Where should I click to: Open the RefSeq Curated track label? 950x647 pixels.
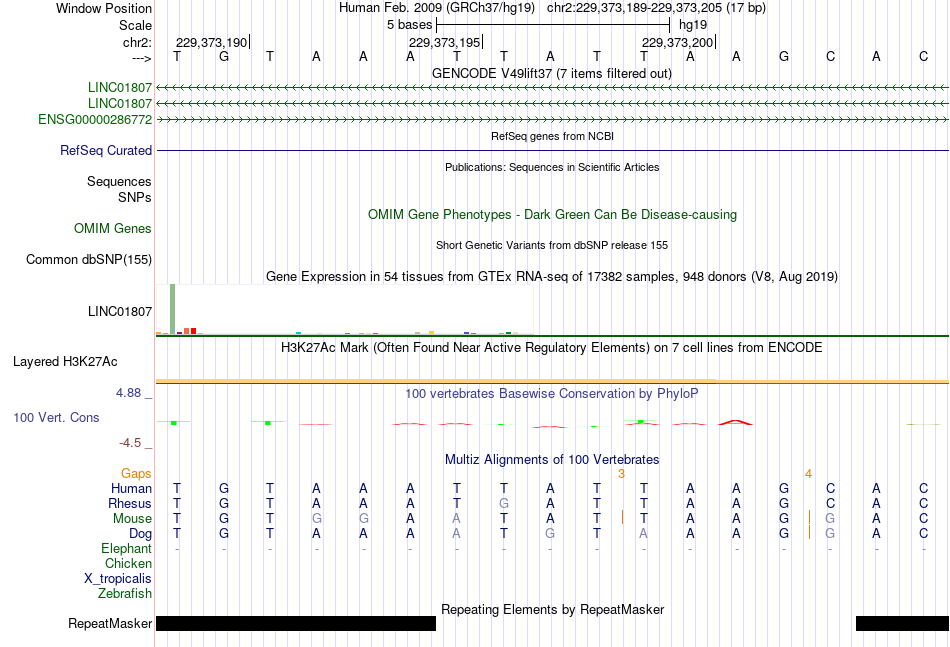coord(106,150)
